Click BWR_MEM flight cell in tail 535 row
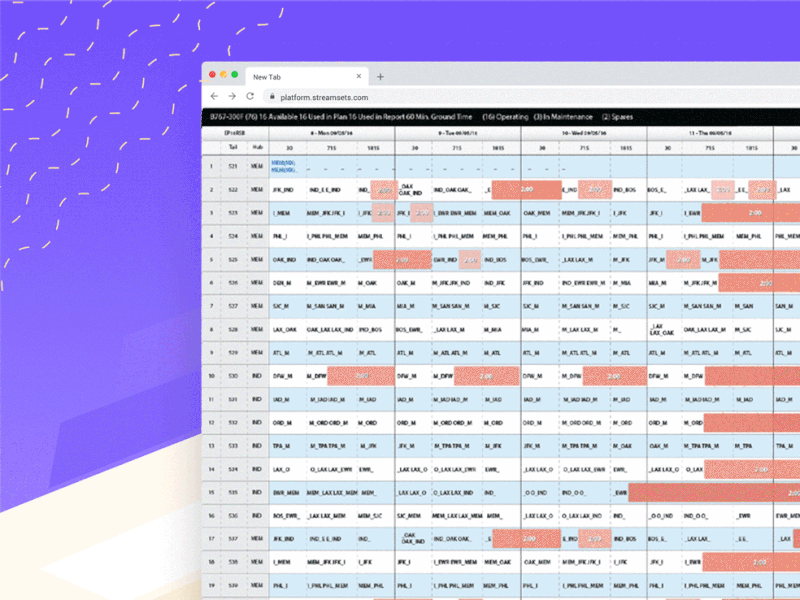800x600 pixels. (x=286, y=493)
